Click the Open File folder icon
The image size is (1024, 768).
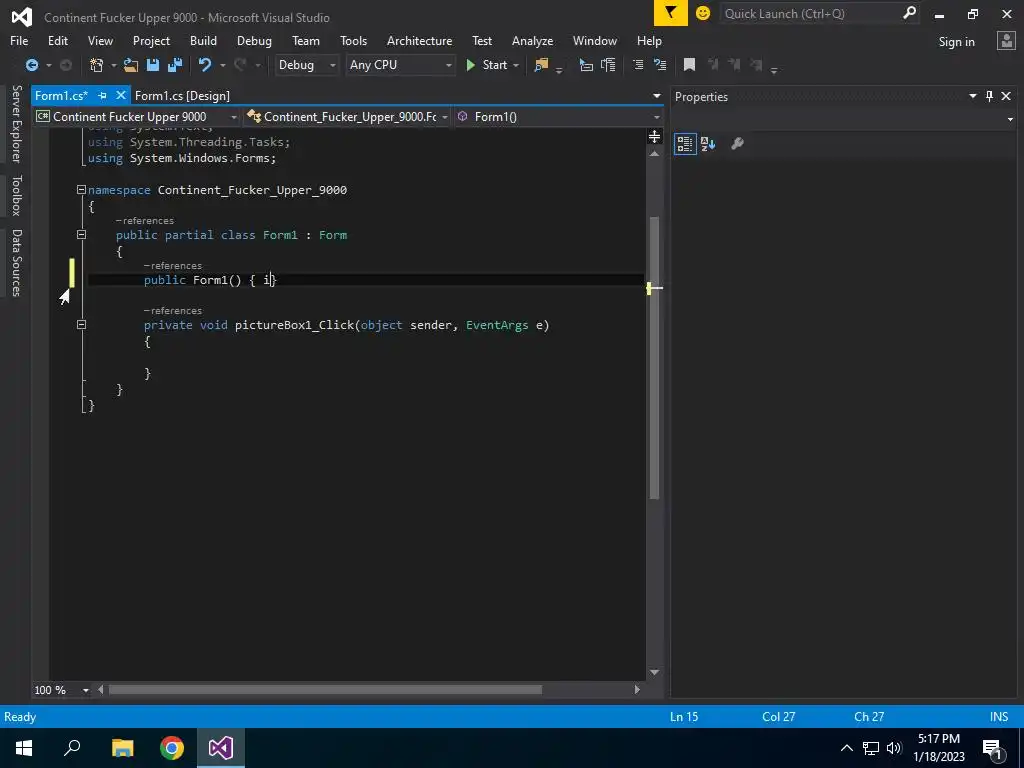pos(131,65)
